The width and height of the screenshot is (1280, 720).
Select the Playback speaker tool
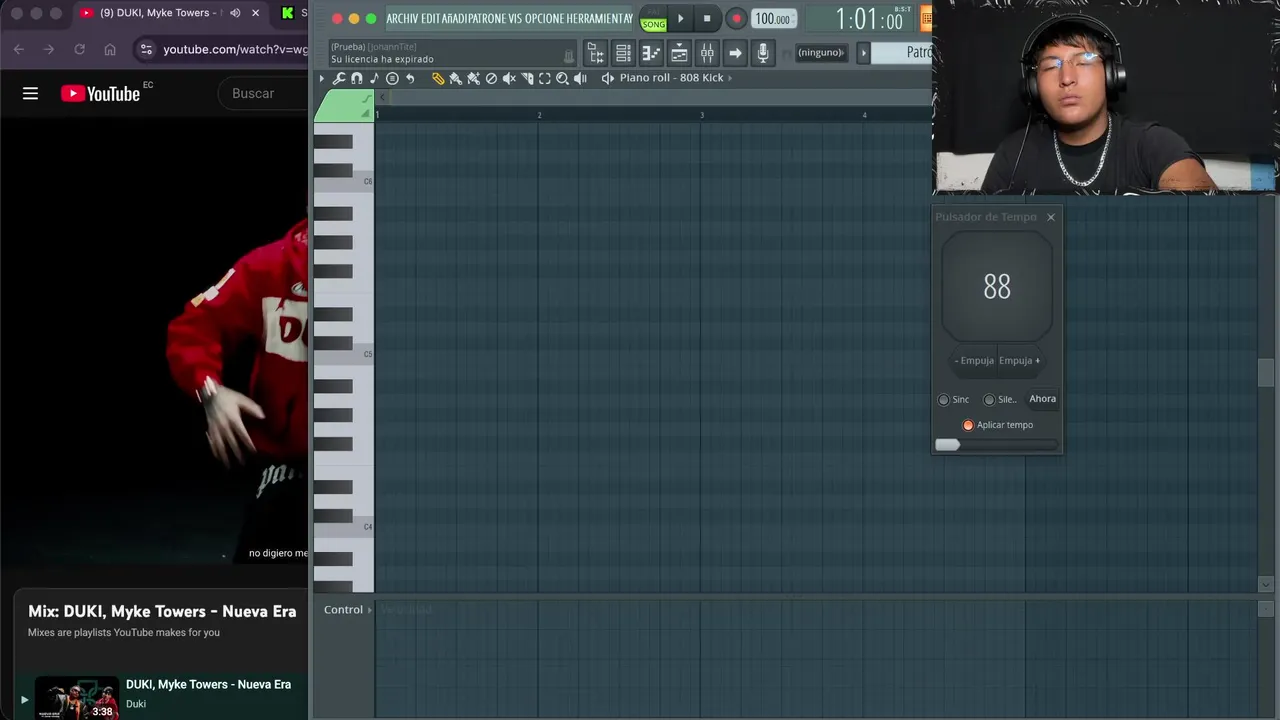pos(580,78)
